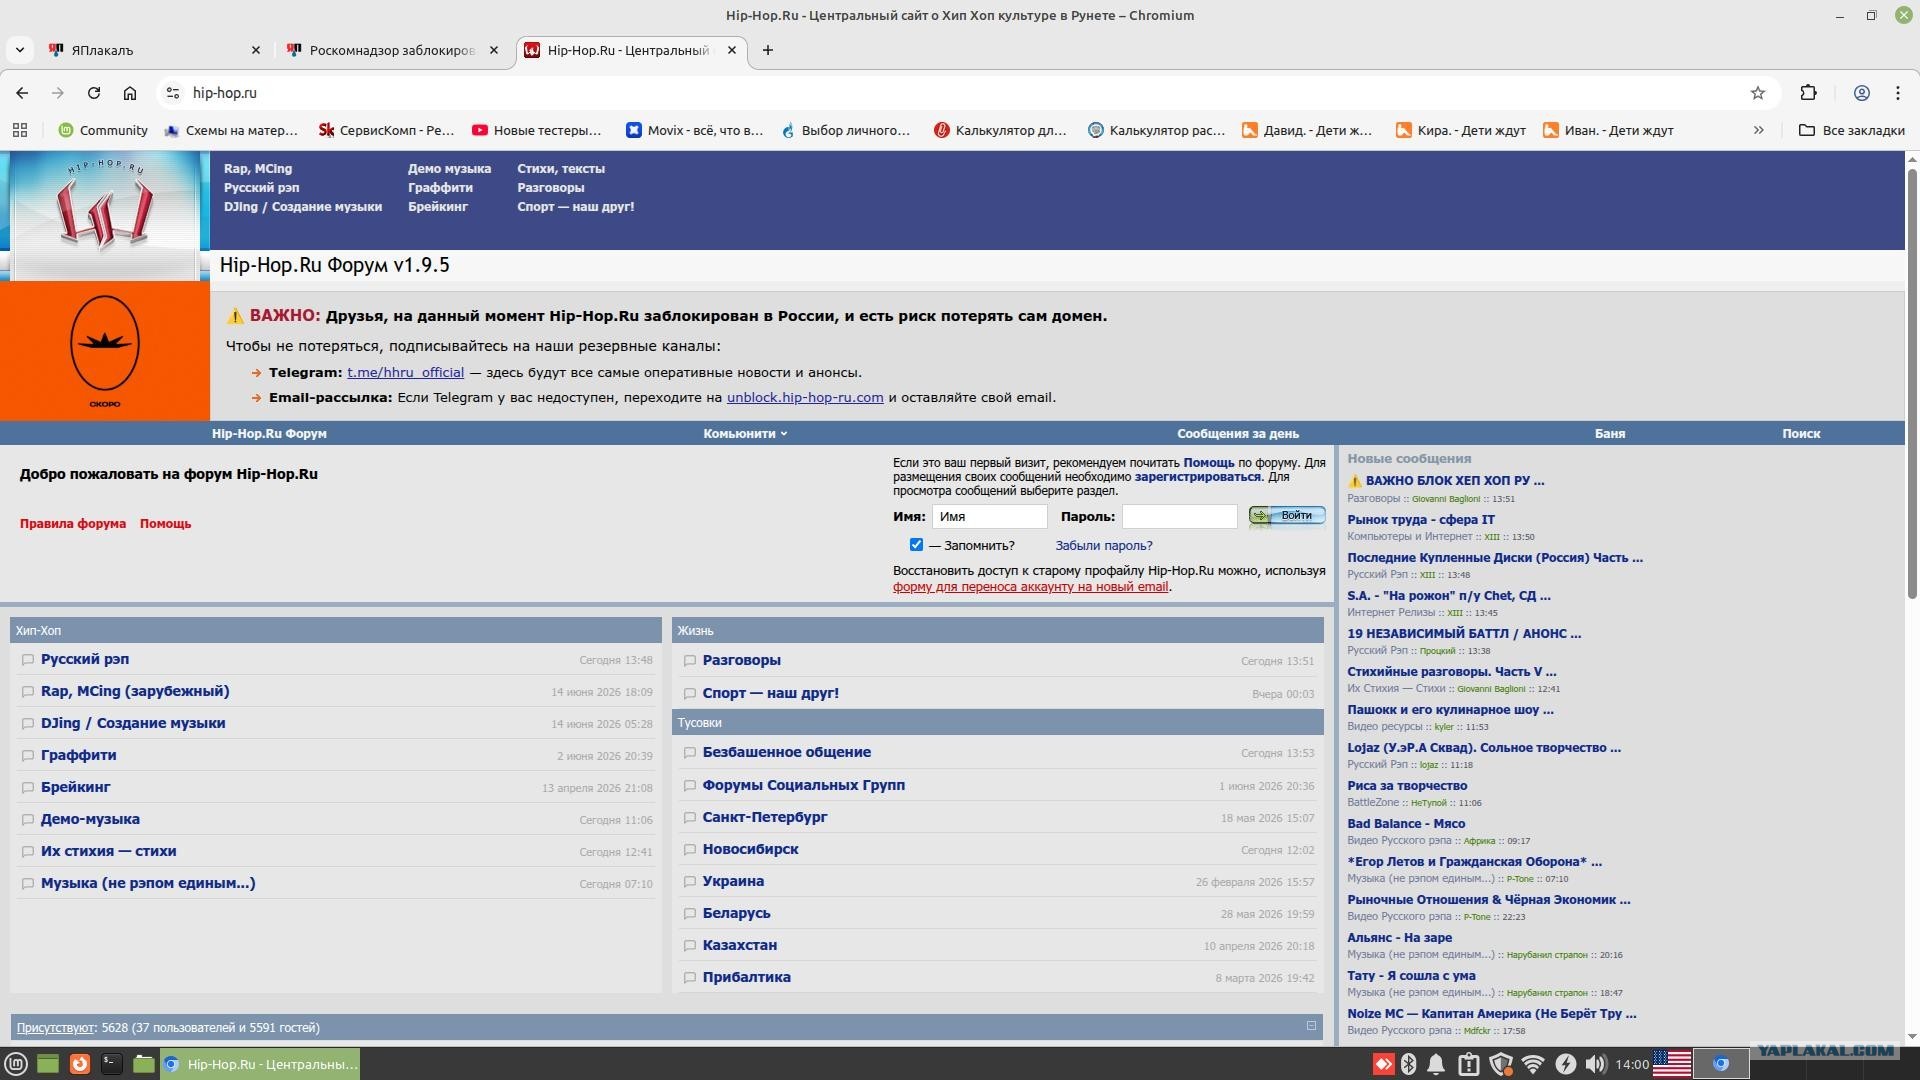Open the terminal from the taskbar
This screenshot has height=1080, width=1920.
(112, 1064)
